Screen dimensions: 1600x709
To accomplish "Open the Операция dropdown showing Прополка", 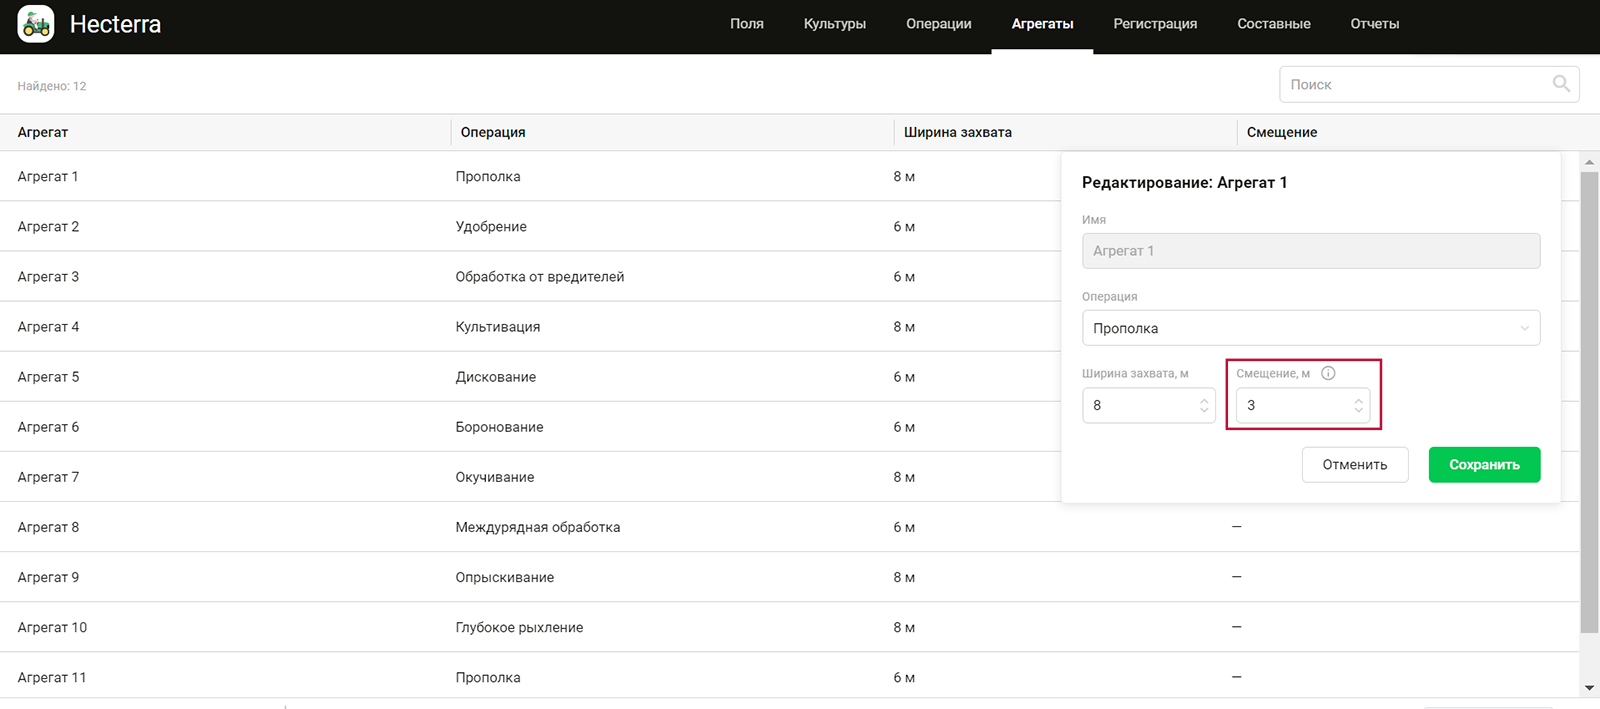I will coord(1310,328).
